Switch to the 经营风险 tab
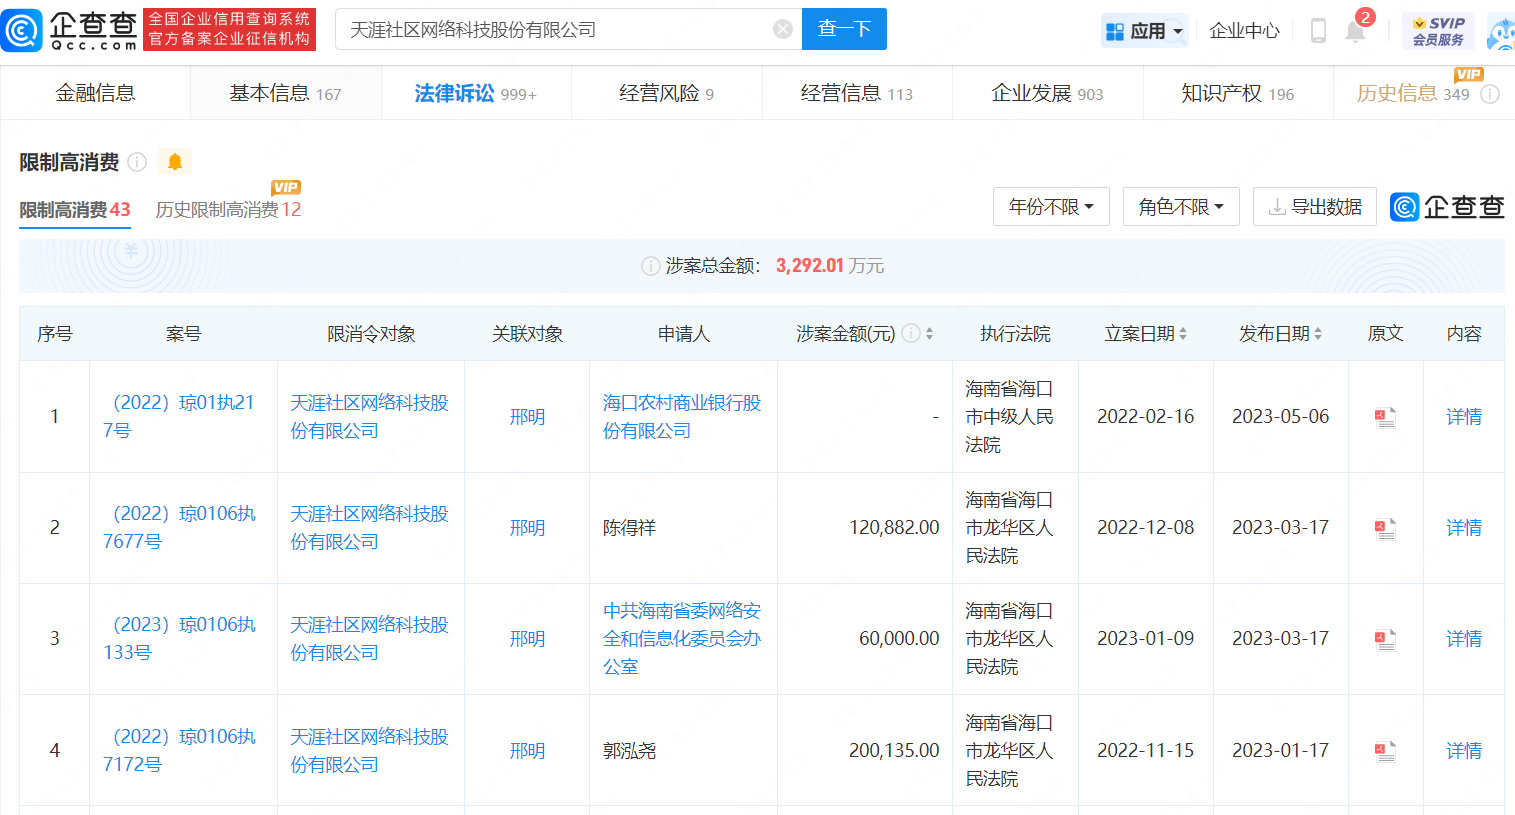The height and width of the screenshot is (815, 1515). coord(666,94)
